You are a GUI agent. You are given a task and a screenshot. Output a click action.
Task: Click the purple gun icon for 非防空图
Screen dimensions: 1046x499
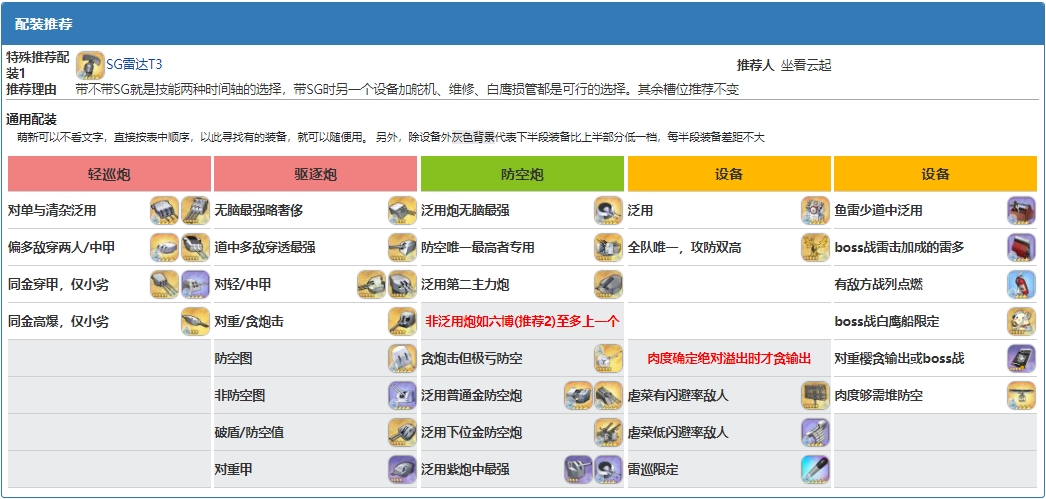point(402,396)
